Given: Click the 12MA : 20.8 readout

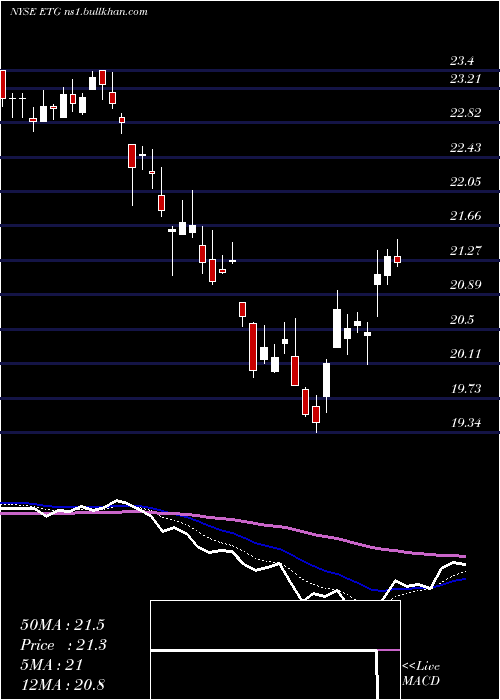Looking at the screenshot, I should (x=62, y=685).
